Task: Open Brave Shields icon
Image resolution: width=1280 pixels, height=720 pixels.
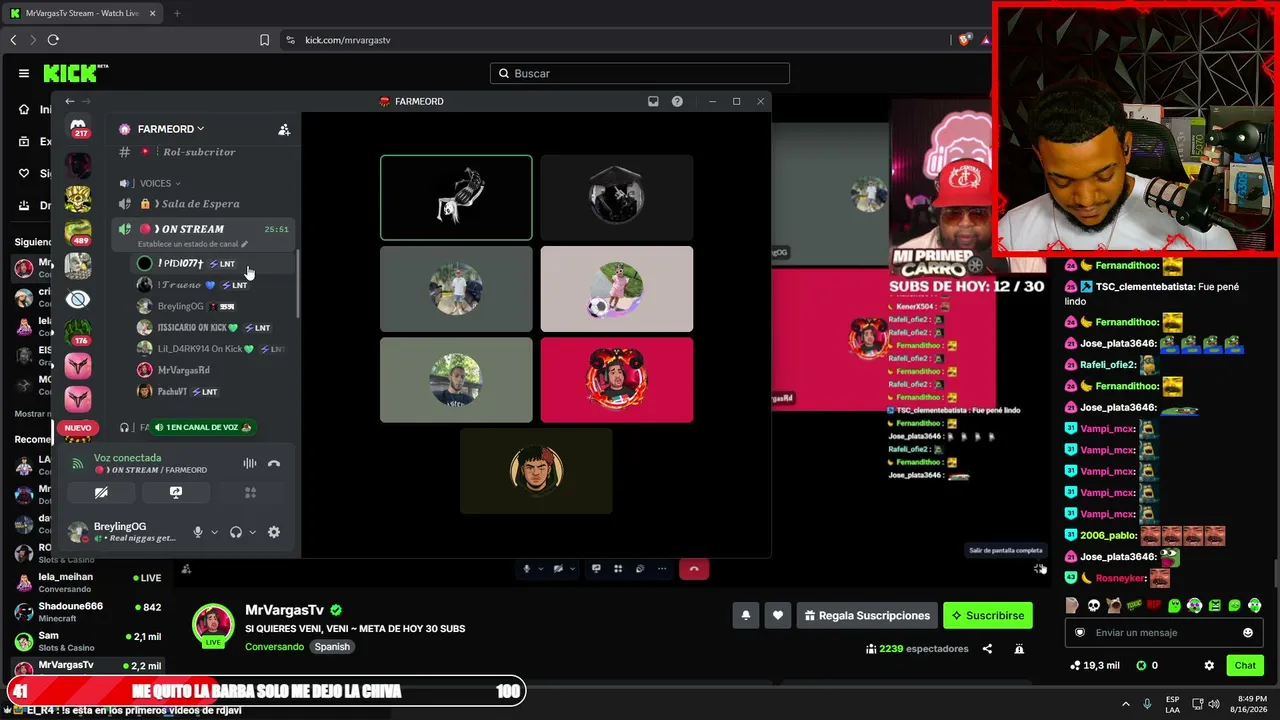Action: coord(964,40)
